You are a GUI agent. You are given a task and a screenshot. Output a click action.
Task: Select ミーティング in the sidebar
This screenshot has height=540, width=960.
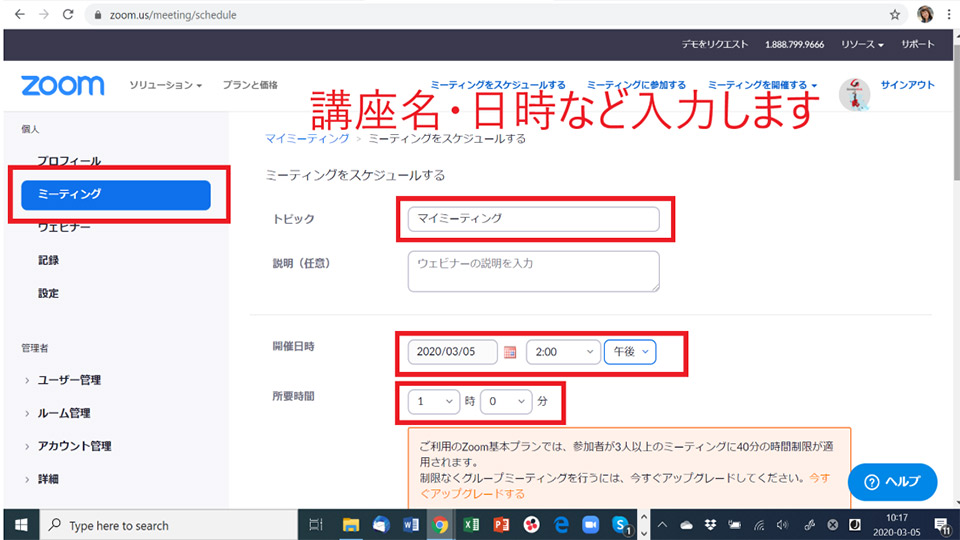(116, 195)
